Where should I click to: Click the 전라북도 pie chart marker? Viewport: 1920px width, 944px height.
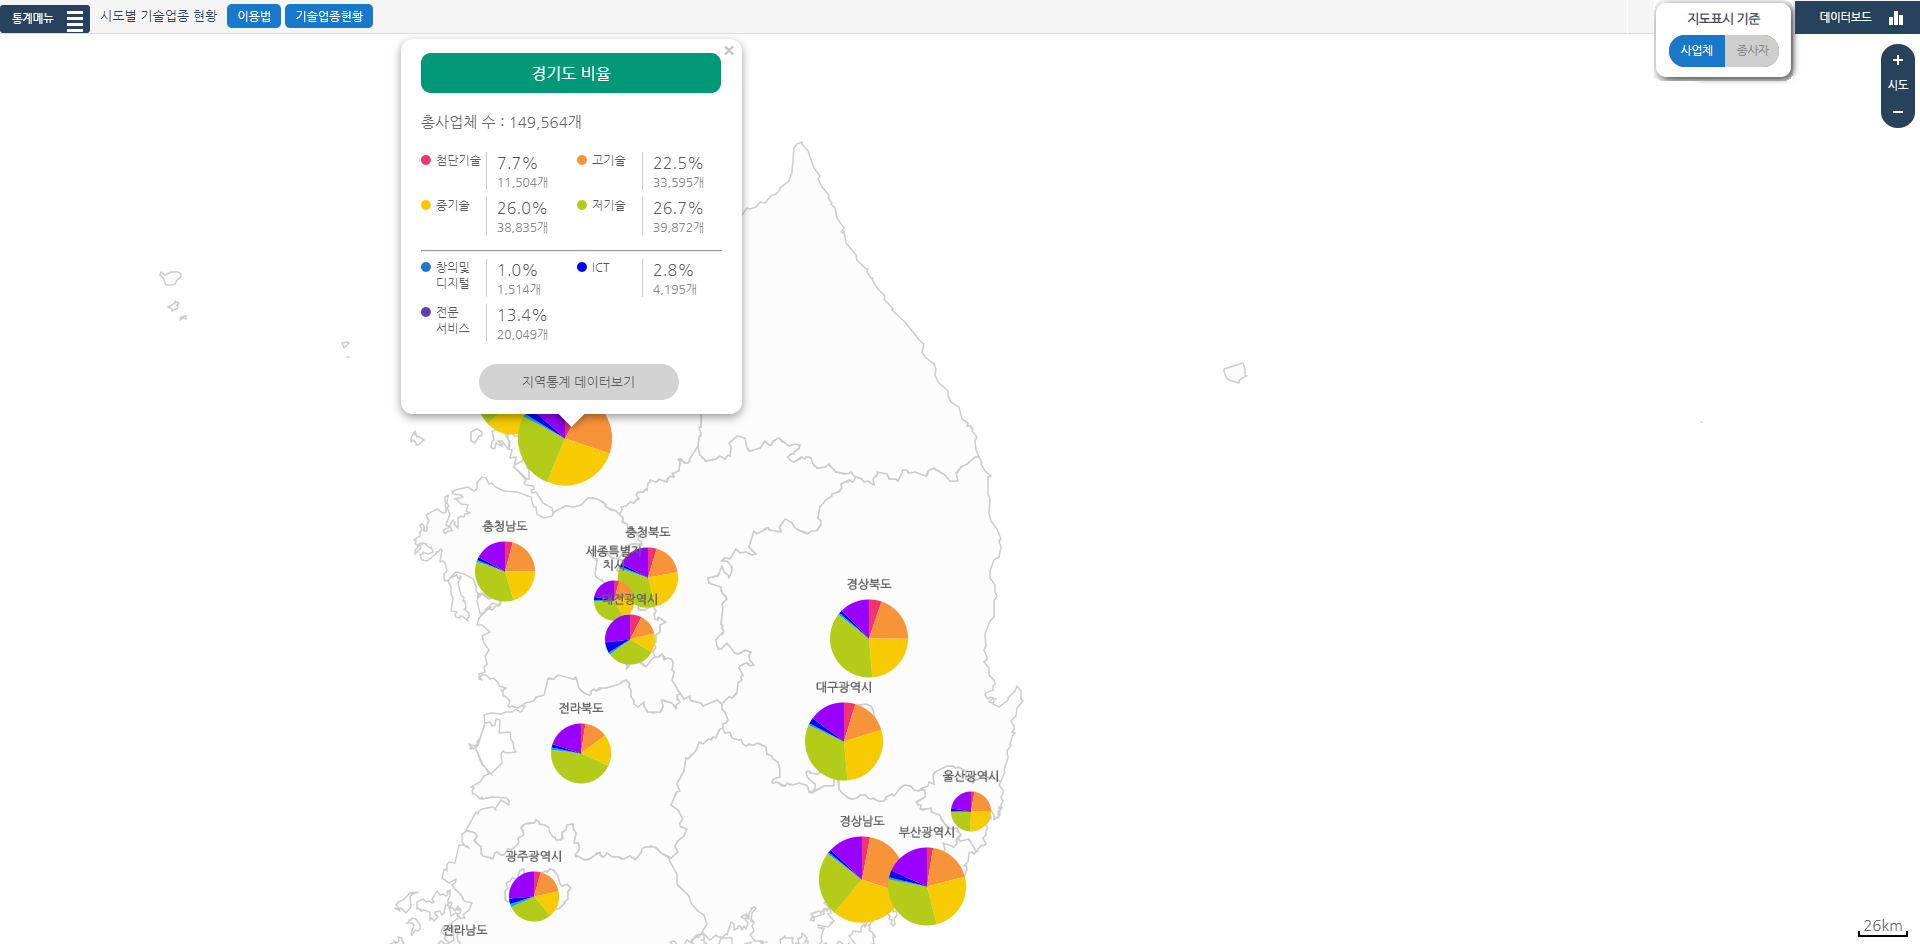click(x=581, y=753)
